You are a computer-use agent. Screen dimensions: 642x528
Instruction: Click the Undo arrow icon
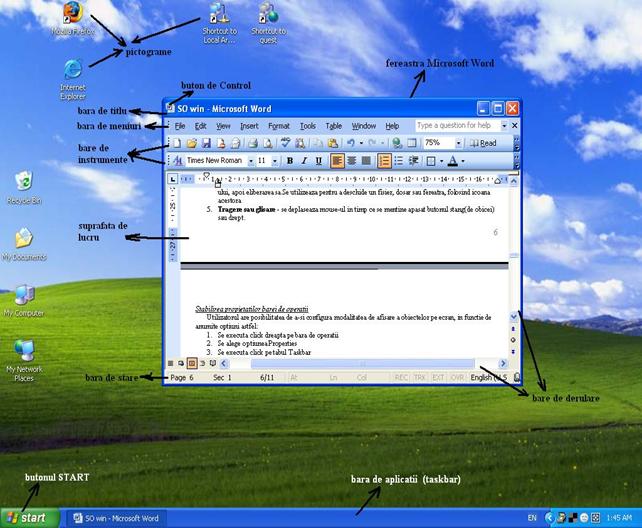[x=351, y=144]
